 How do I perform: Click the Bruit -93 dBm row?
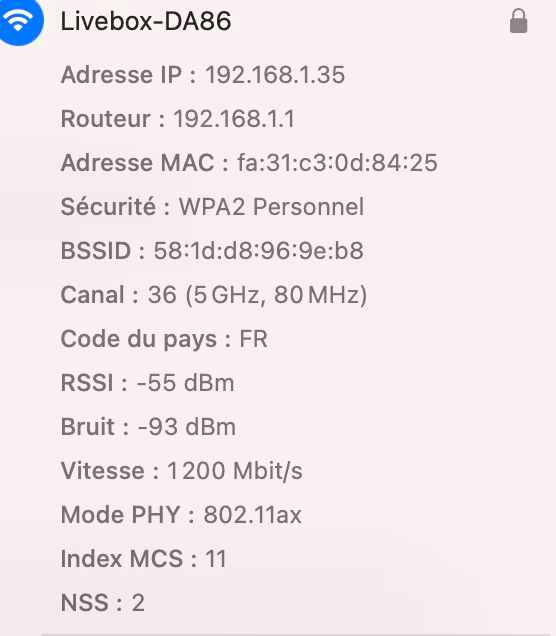coord(148,427)
